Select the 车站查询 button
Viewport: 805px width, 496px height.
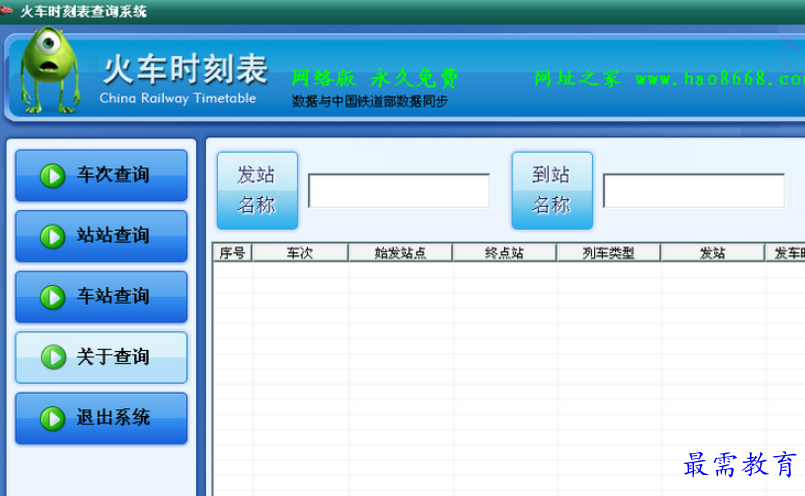(x=101, y=297)
